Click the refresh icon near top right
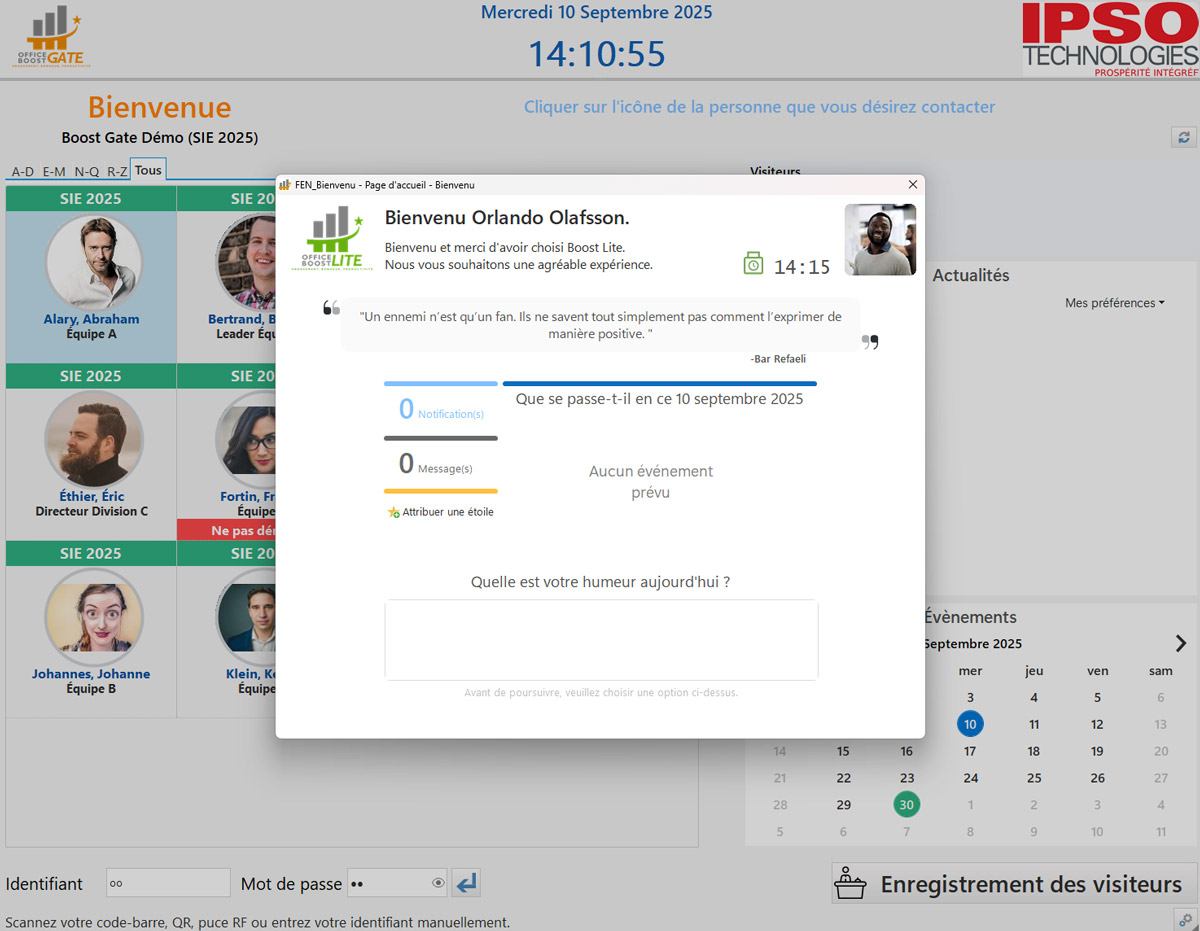1200x931 pixels. 1184,137
